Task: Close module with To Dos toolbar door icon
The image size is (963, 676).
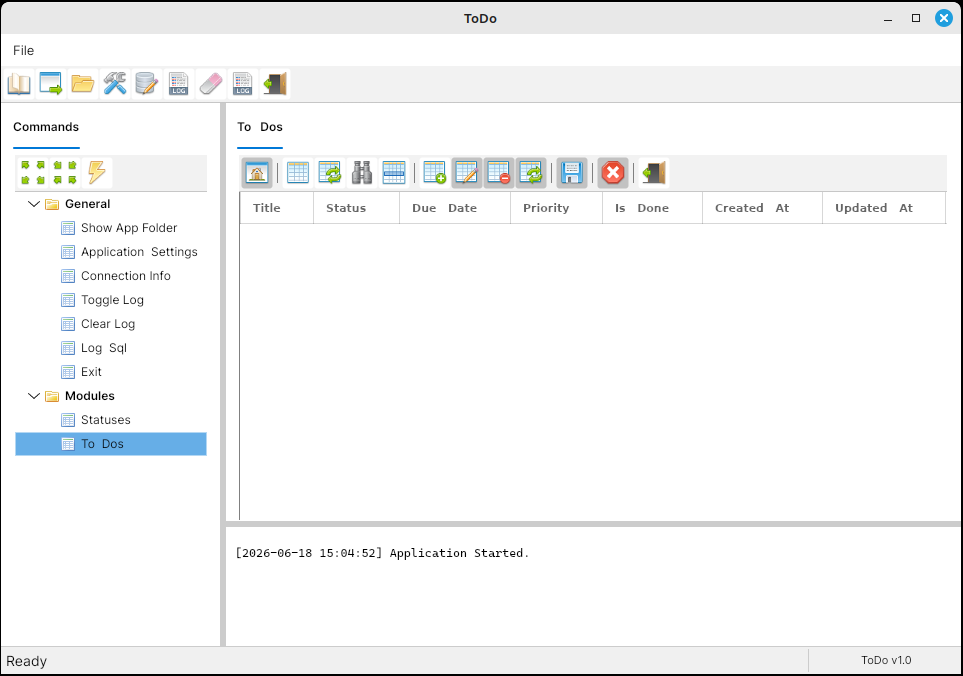Action: 653,173
